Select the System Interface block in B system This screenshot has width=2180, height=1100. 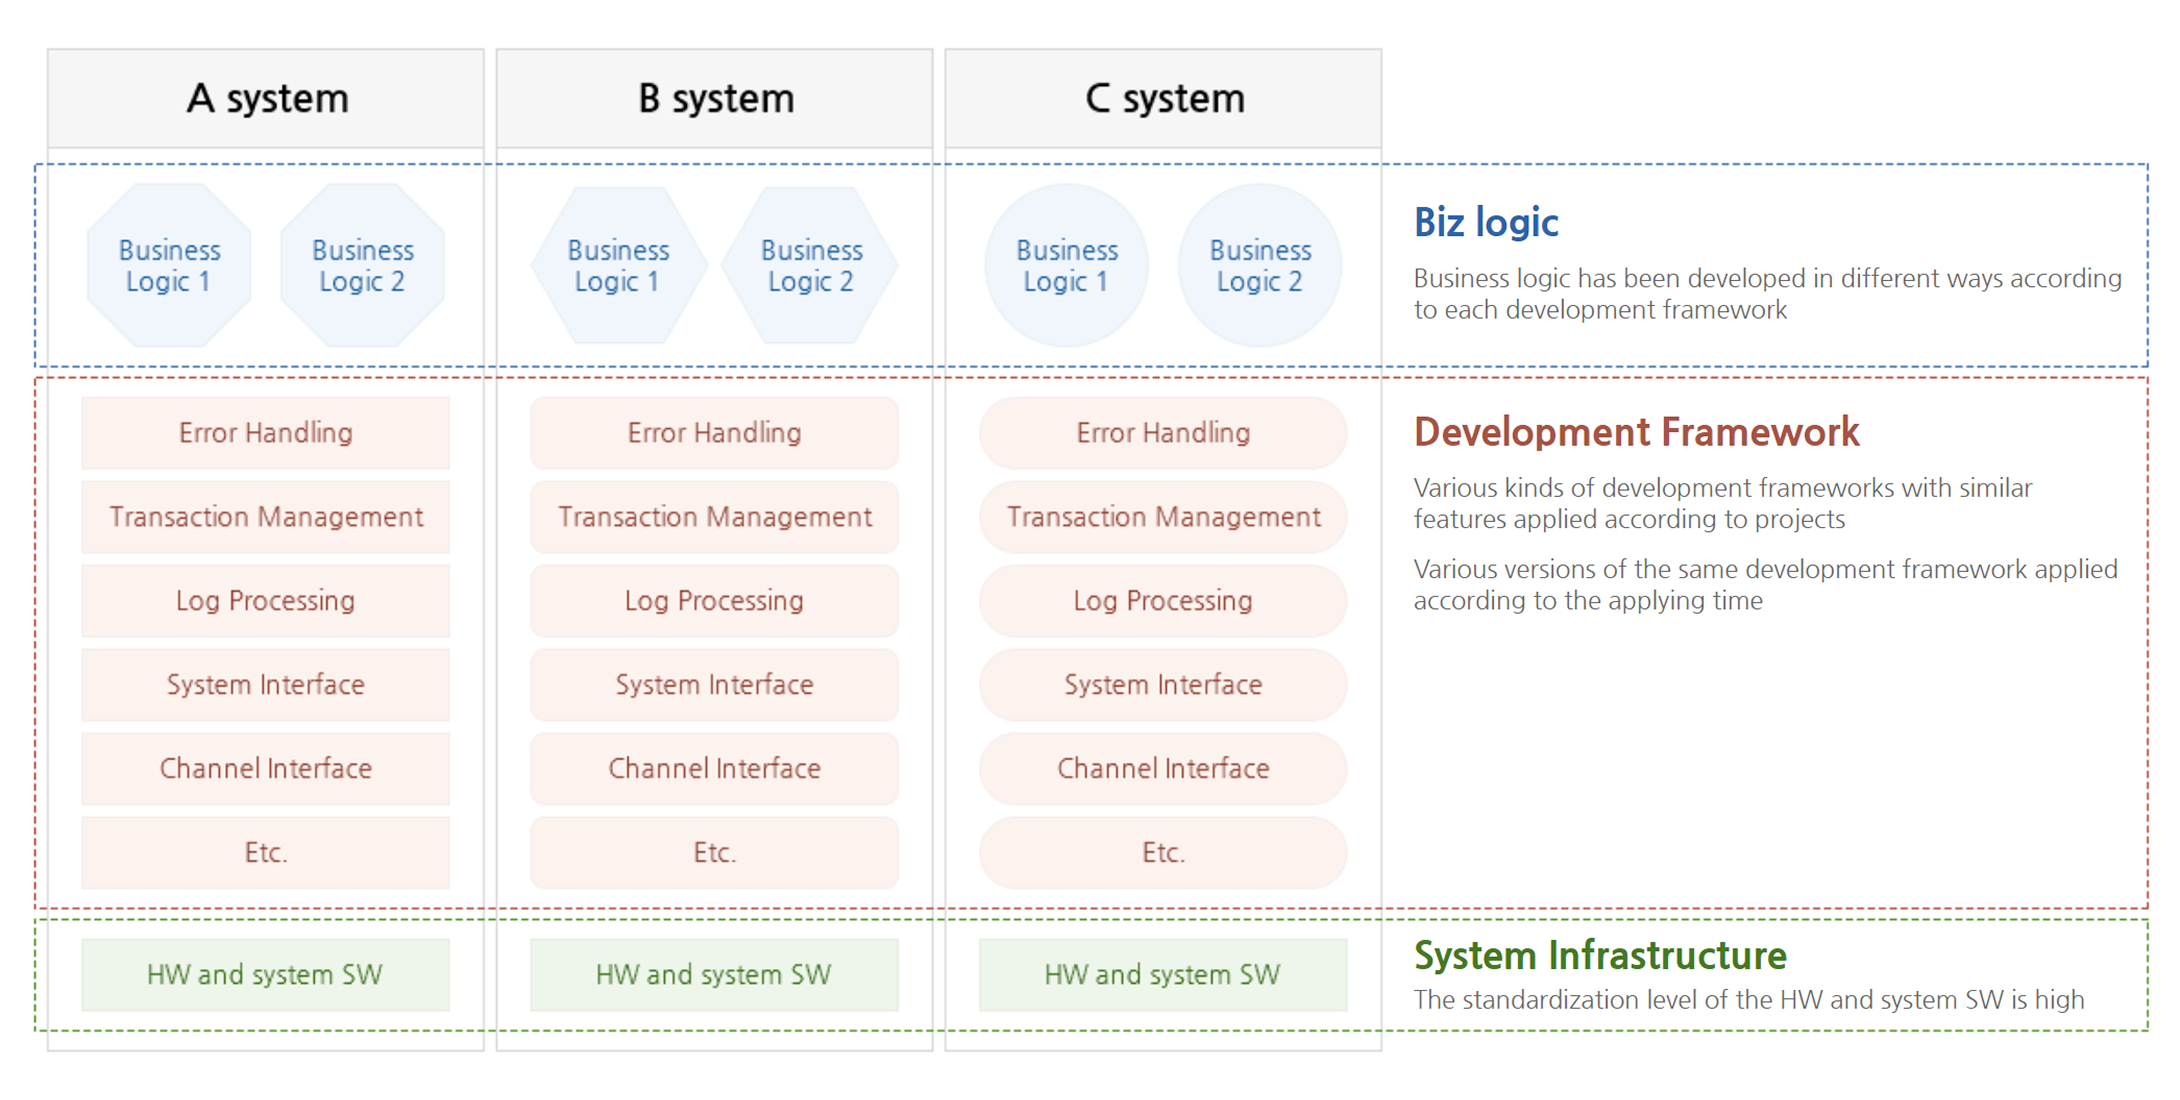tap(713, 684)
